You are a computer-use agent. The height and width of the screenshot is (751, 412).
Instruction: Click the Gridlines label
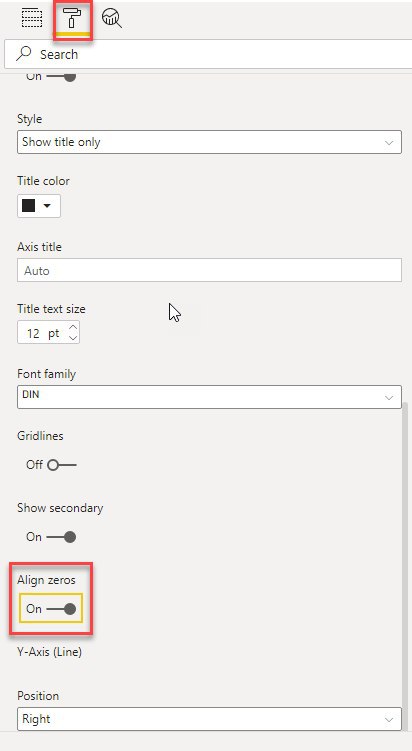[x=40, y=436]
